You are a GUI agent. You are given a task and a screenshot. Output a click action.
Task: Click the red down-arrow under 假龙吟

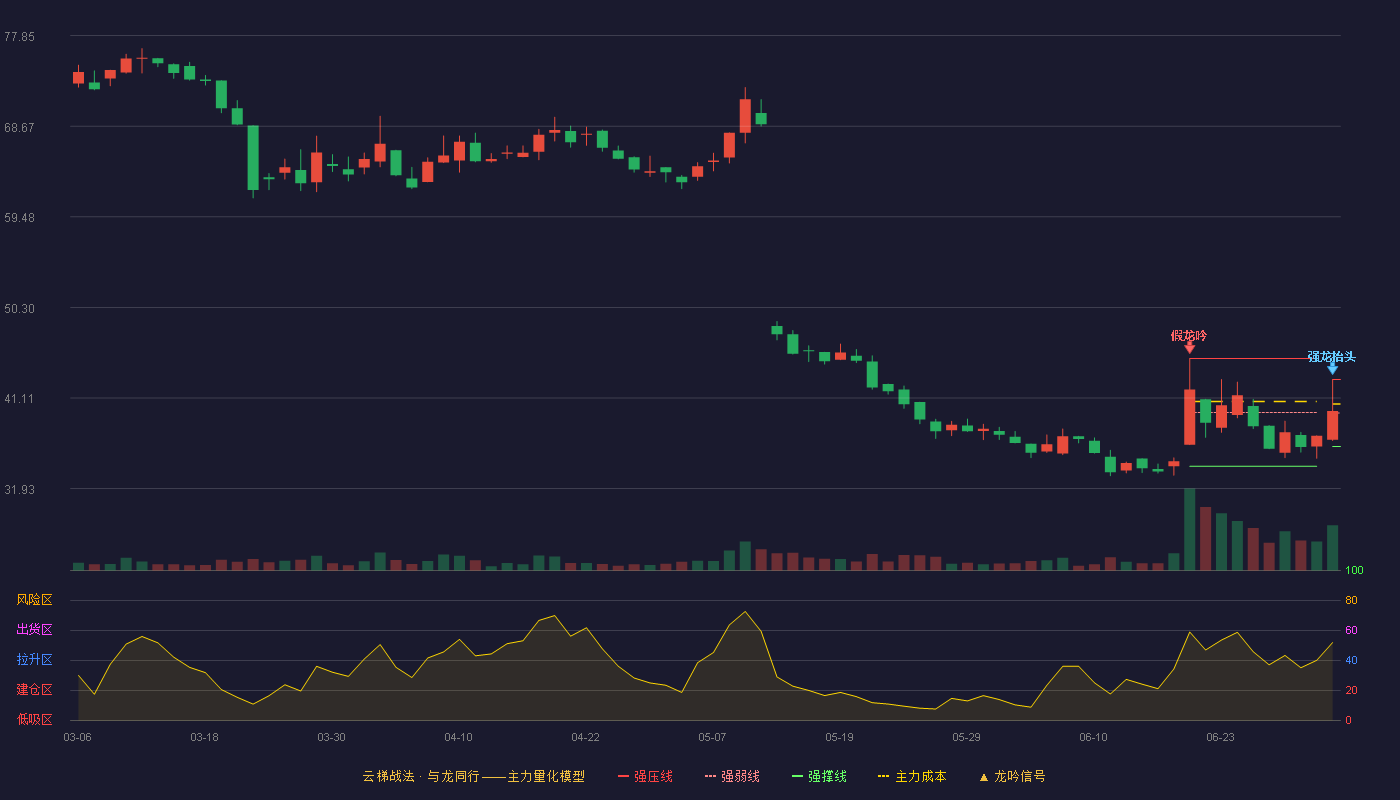click(x=1189, y=348)
